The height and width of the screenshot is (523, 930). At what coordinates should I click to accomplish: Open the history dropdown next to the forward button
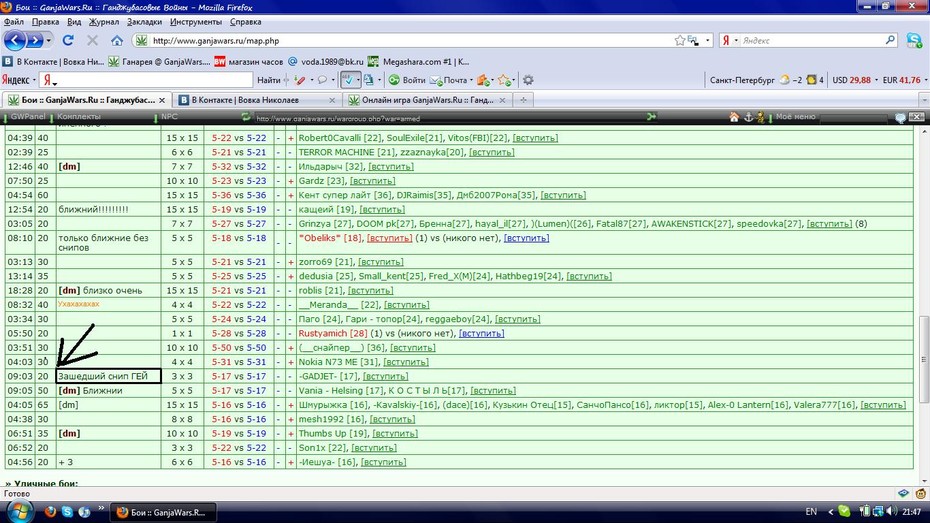[48, 40]
